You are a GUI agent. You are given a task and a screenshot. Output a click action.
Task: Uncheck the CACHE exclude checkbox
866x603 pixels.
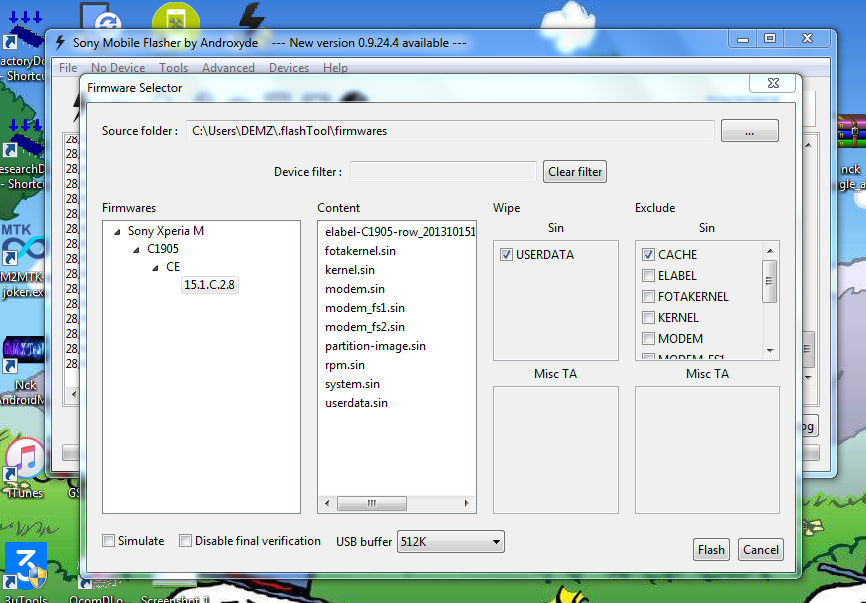(648, 255)
